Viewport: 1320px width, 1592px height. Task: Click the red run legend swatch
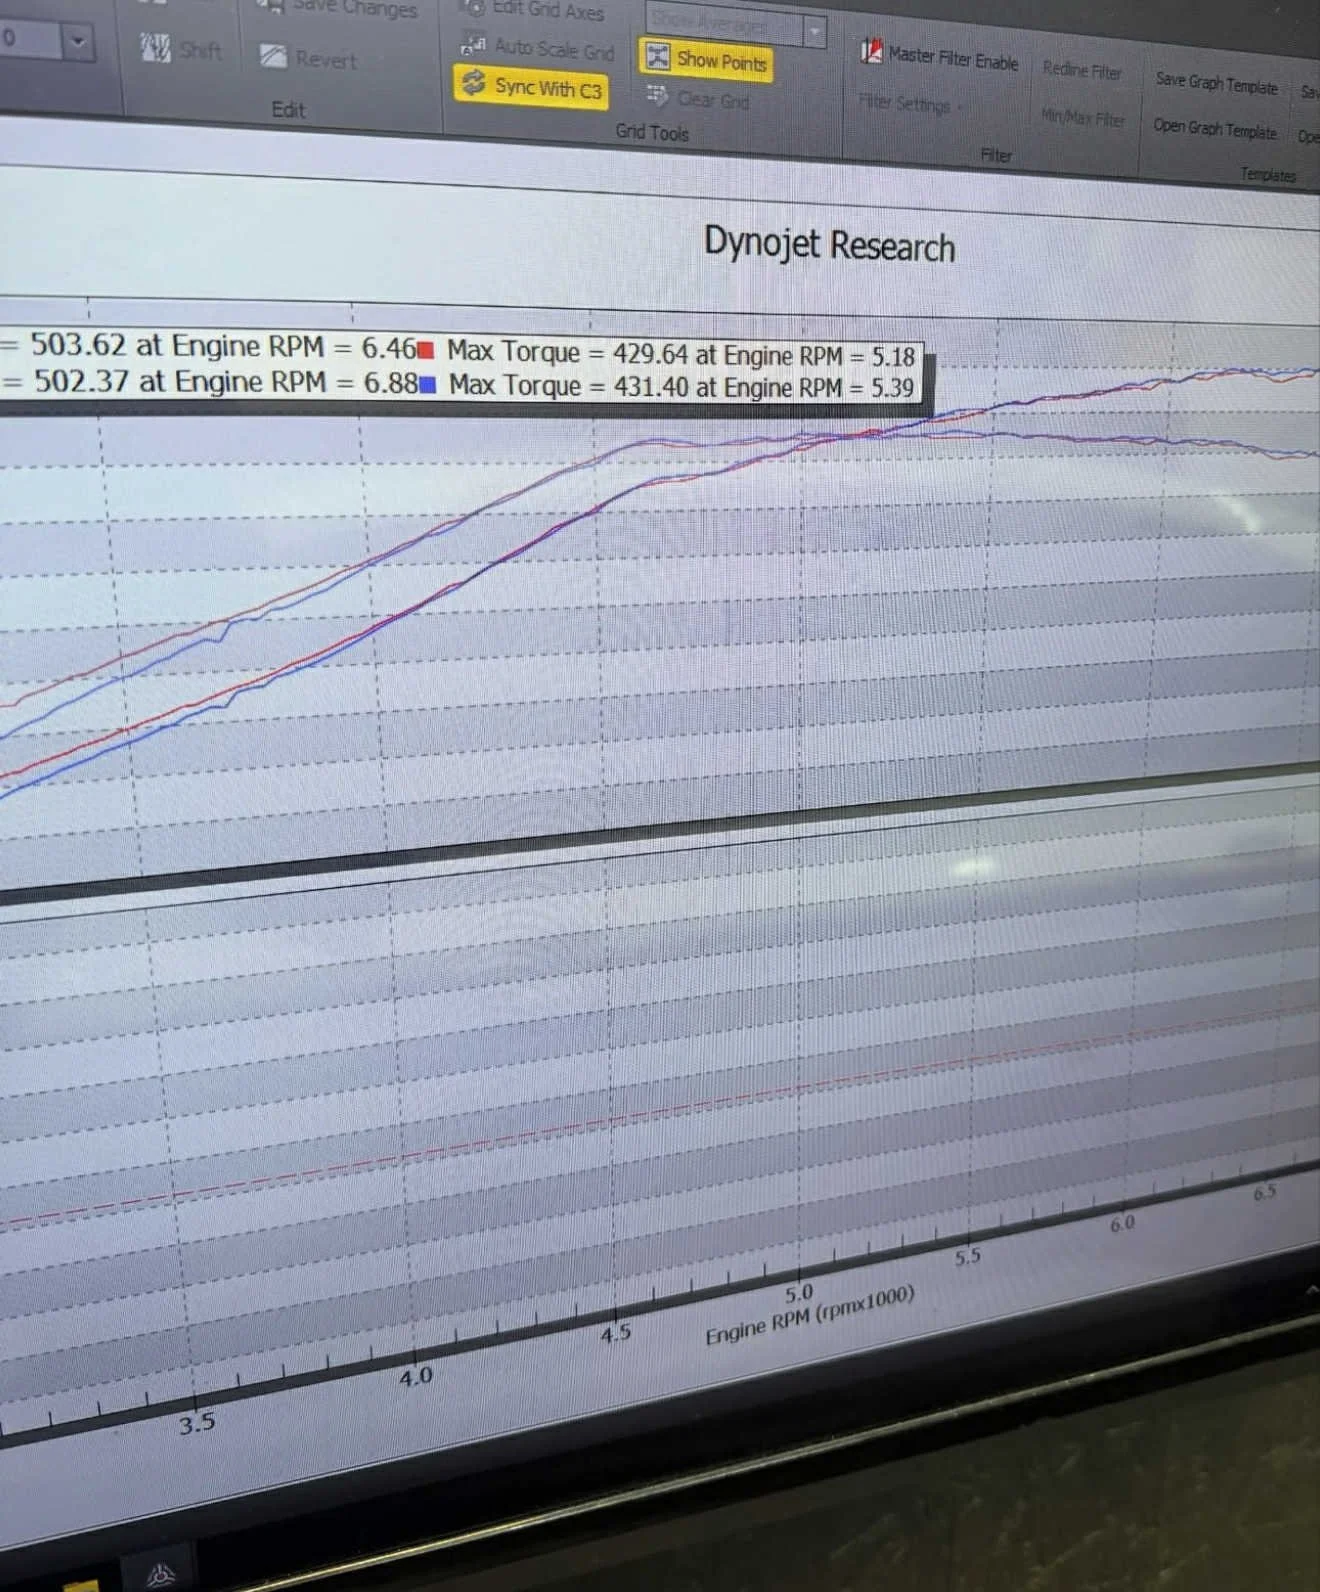click(x=425, y=350)
